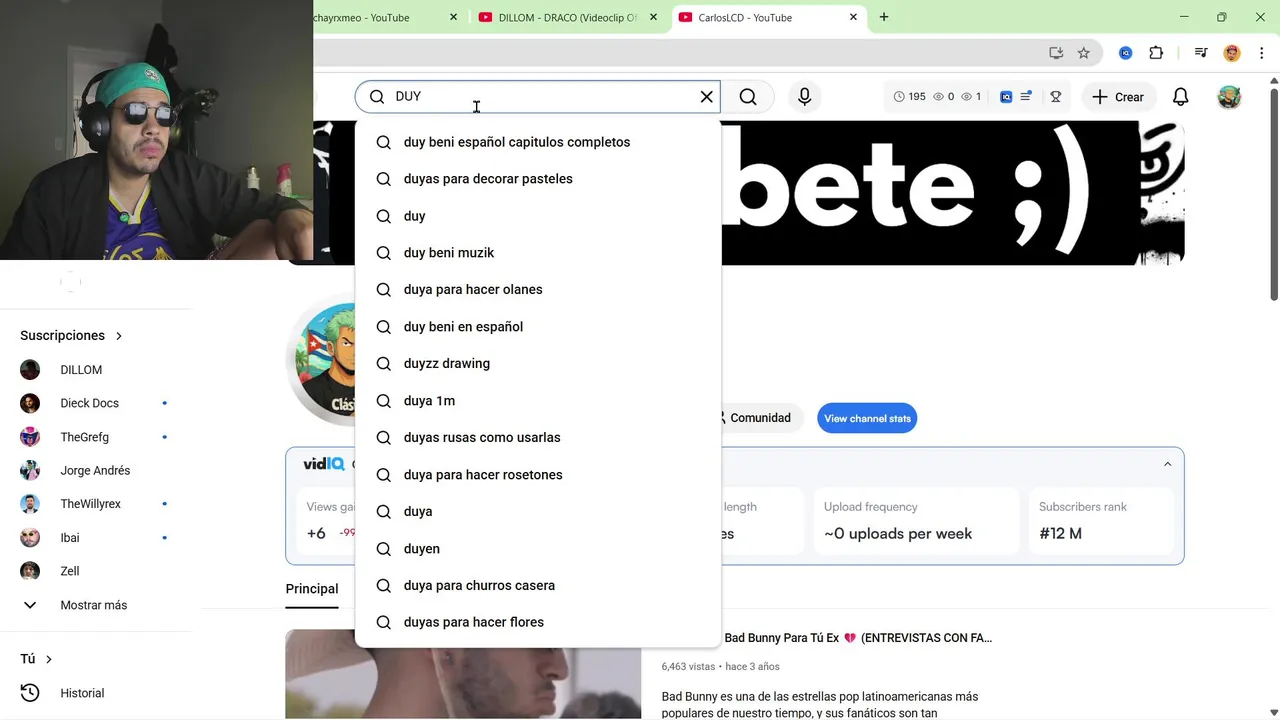The height and width of the screenshot is (720, 1280).
Task: Pick the plain 'duya' suggestion
Action: click(538, 512)
